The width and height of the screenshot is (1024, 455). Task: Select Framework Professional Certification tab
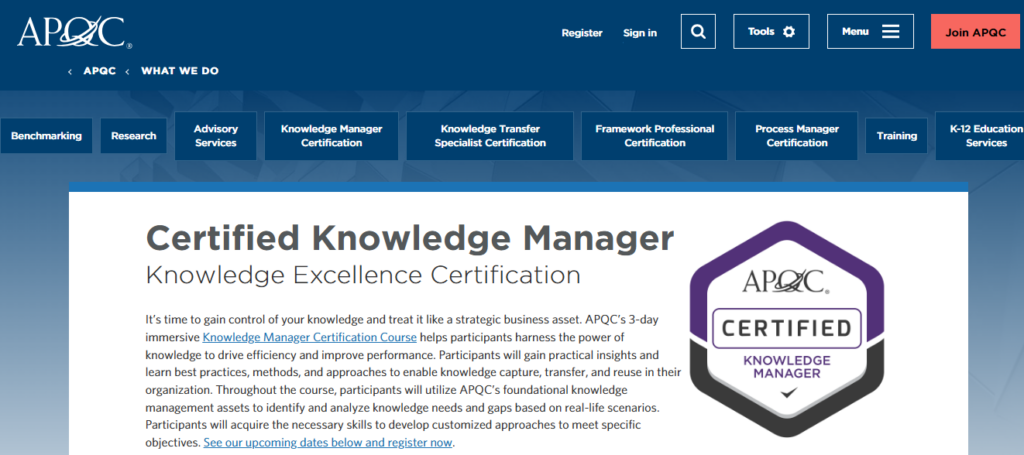pos(655,136)
